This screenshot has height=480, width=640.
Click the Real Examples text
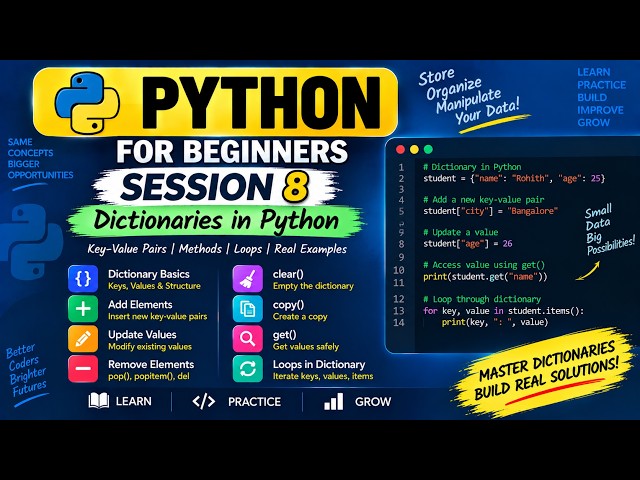click(311, 249)
